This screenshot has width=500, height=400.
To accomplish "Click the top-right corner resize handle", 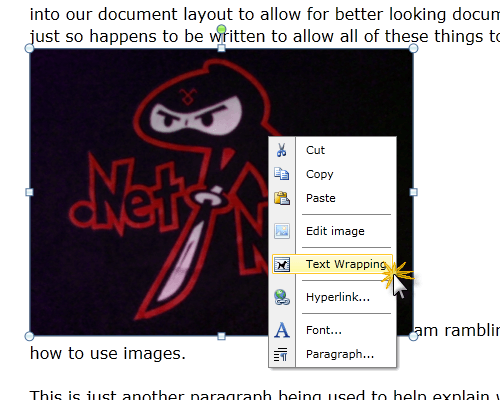I will [413, 48].
